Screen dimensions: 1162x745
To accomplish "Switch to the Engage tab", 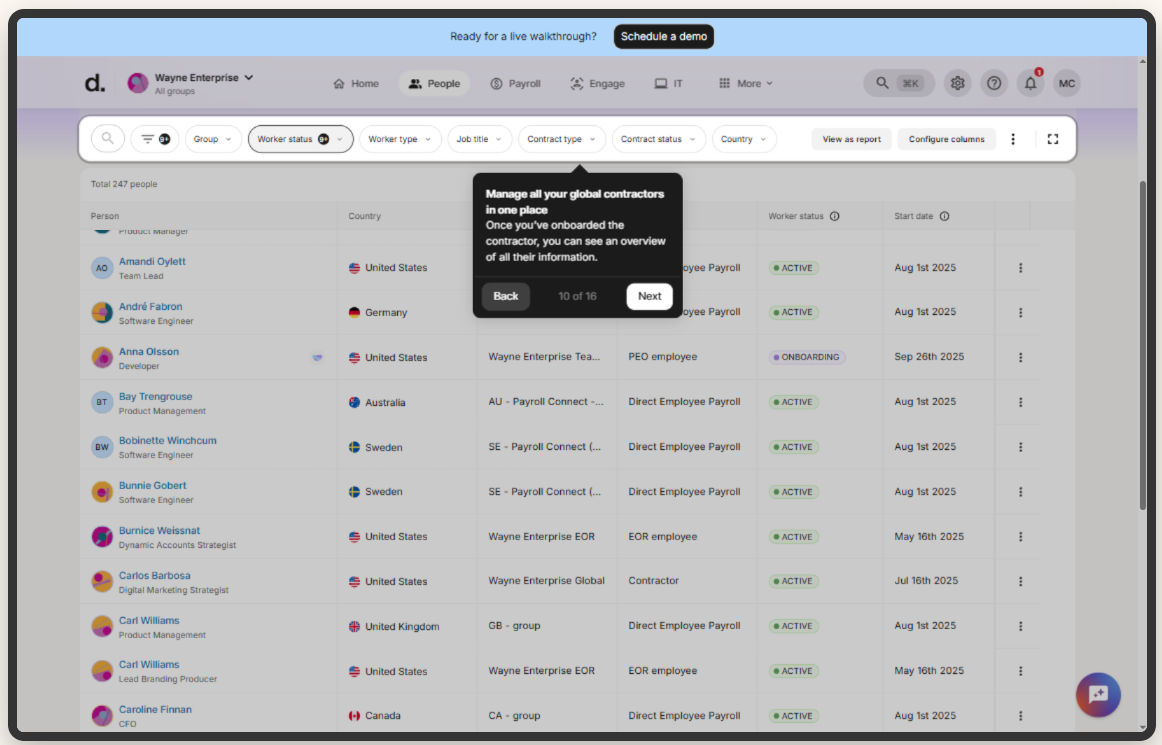I will (597, 84).
